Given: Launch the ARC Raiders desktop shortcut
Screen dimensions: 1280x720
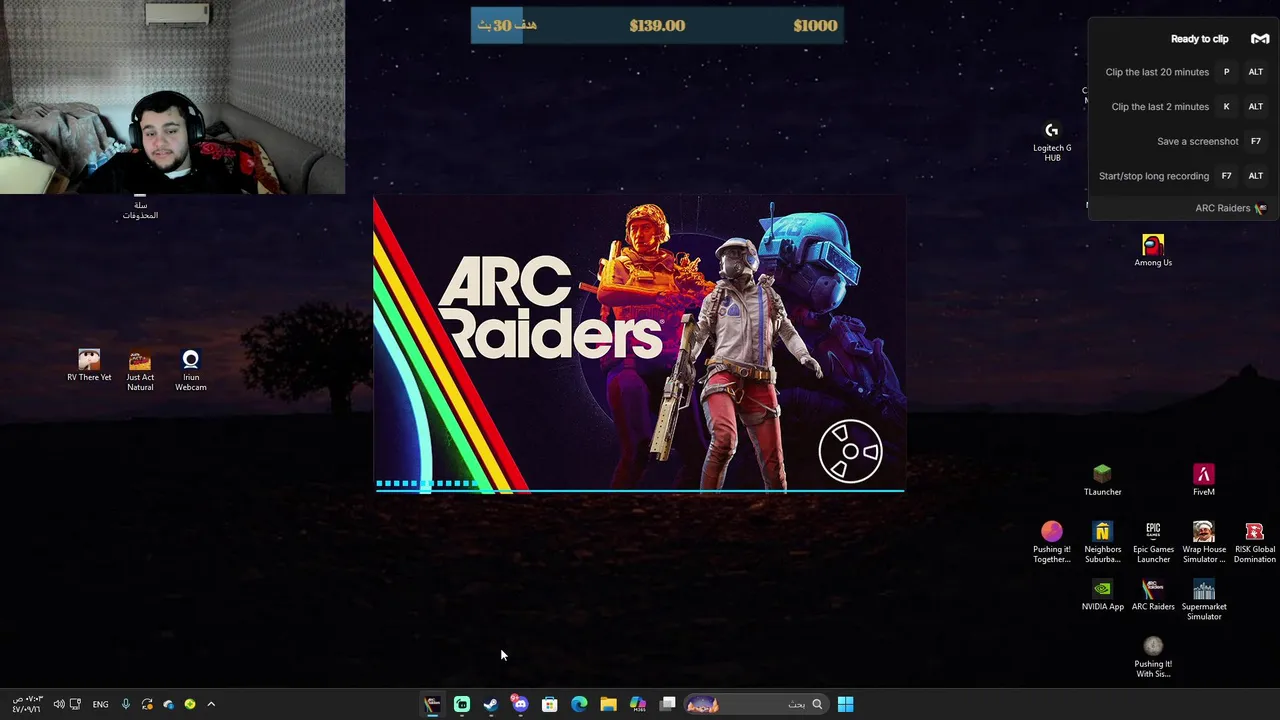Looking at the screenshot, I should click(1153, 595).
